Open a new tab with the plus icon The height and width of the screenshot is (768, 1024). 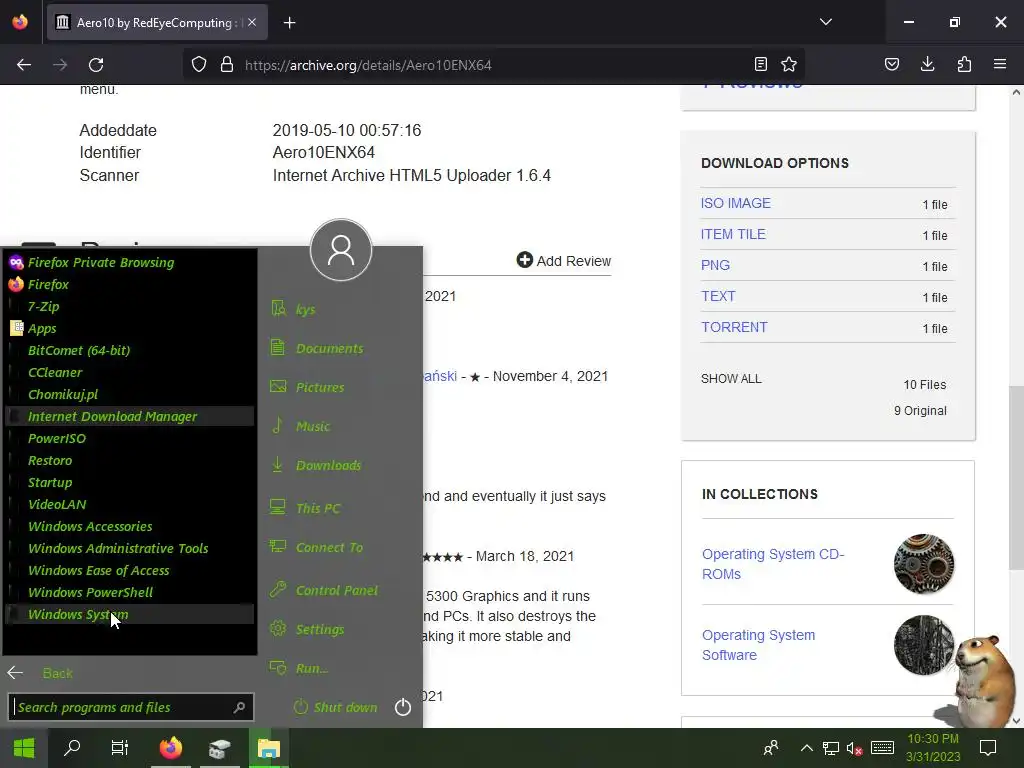coord(289,23)
